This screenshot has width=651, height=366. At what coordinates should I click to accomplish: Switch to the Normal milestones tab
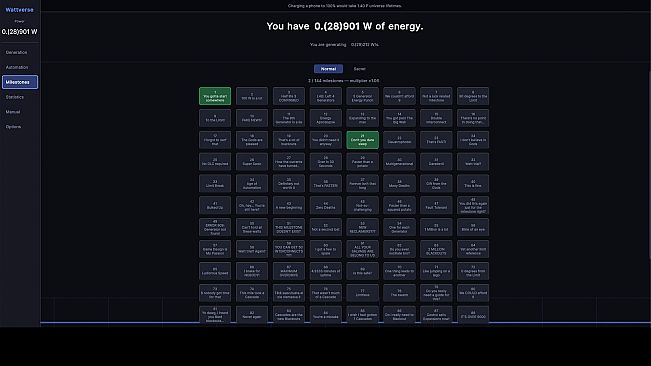pos(328,69)
